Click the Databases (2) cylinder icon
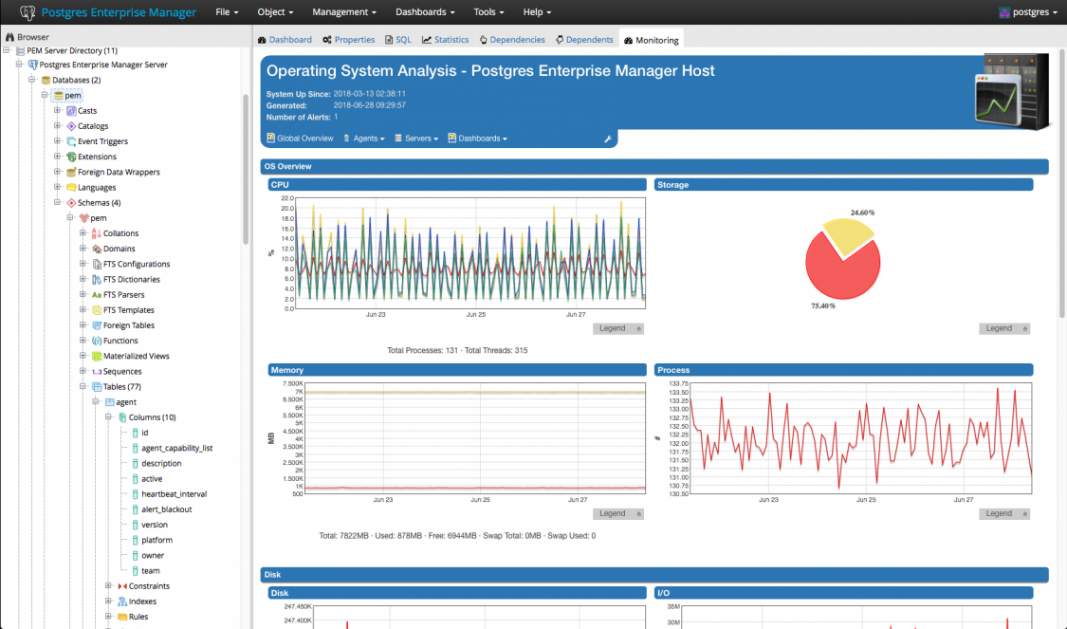Image resolution: width=1067 pixels, height=629 pixels. click(46, 80)
